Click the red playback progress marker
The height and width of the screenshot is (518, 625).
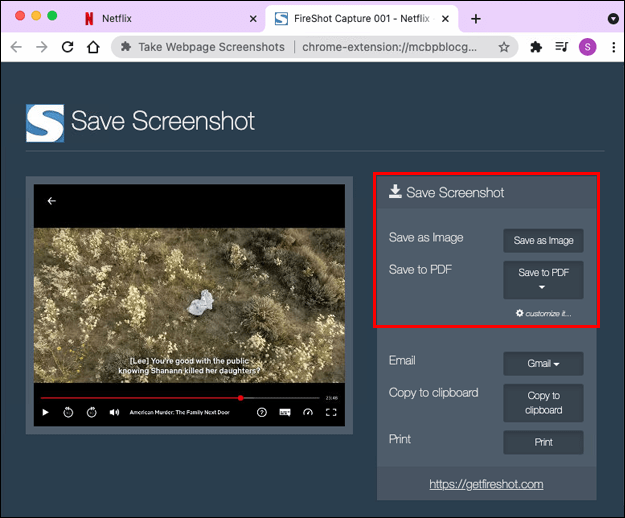(240, 398)
